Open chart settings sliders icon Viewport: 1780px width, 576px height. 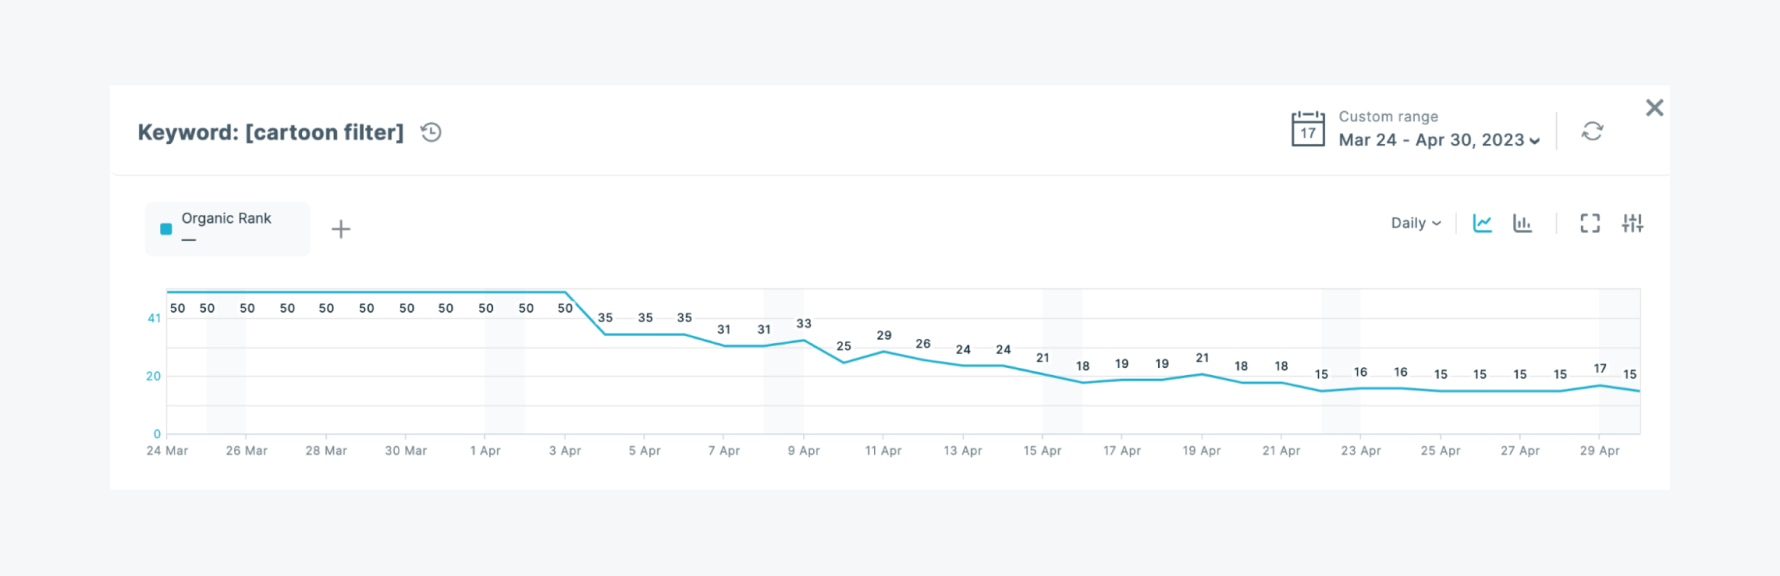[x=1632, y=223]
